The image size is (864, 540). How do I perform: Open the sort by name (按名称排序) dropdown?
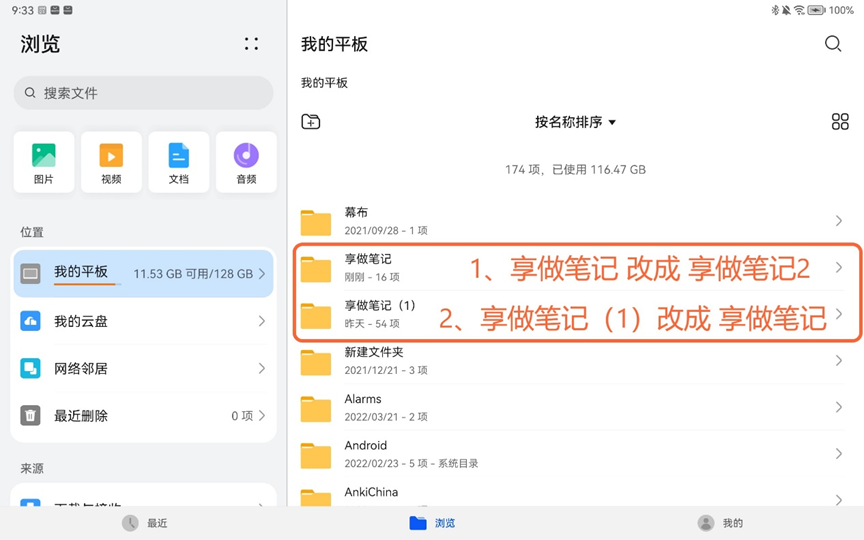coord(575,122)
